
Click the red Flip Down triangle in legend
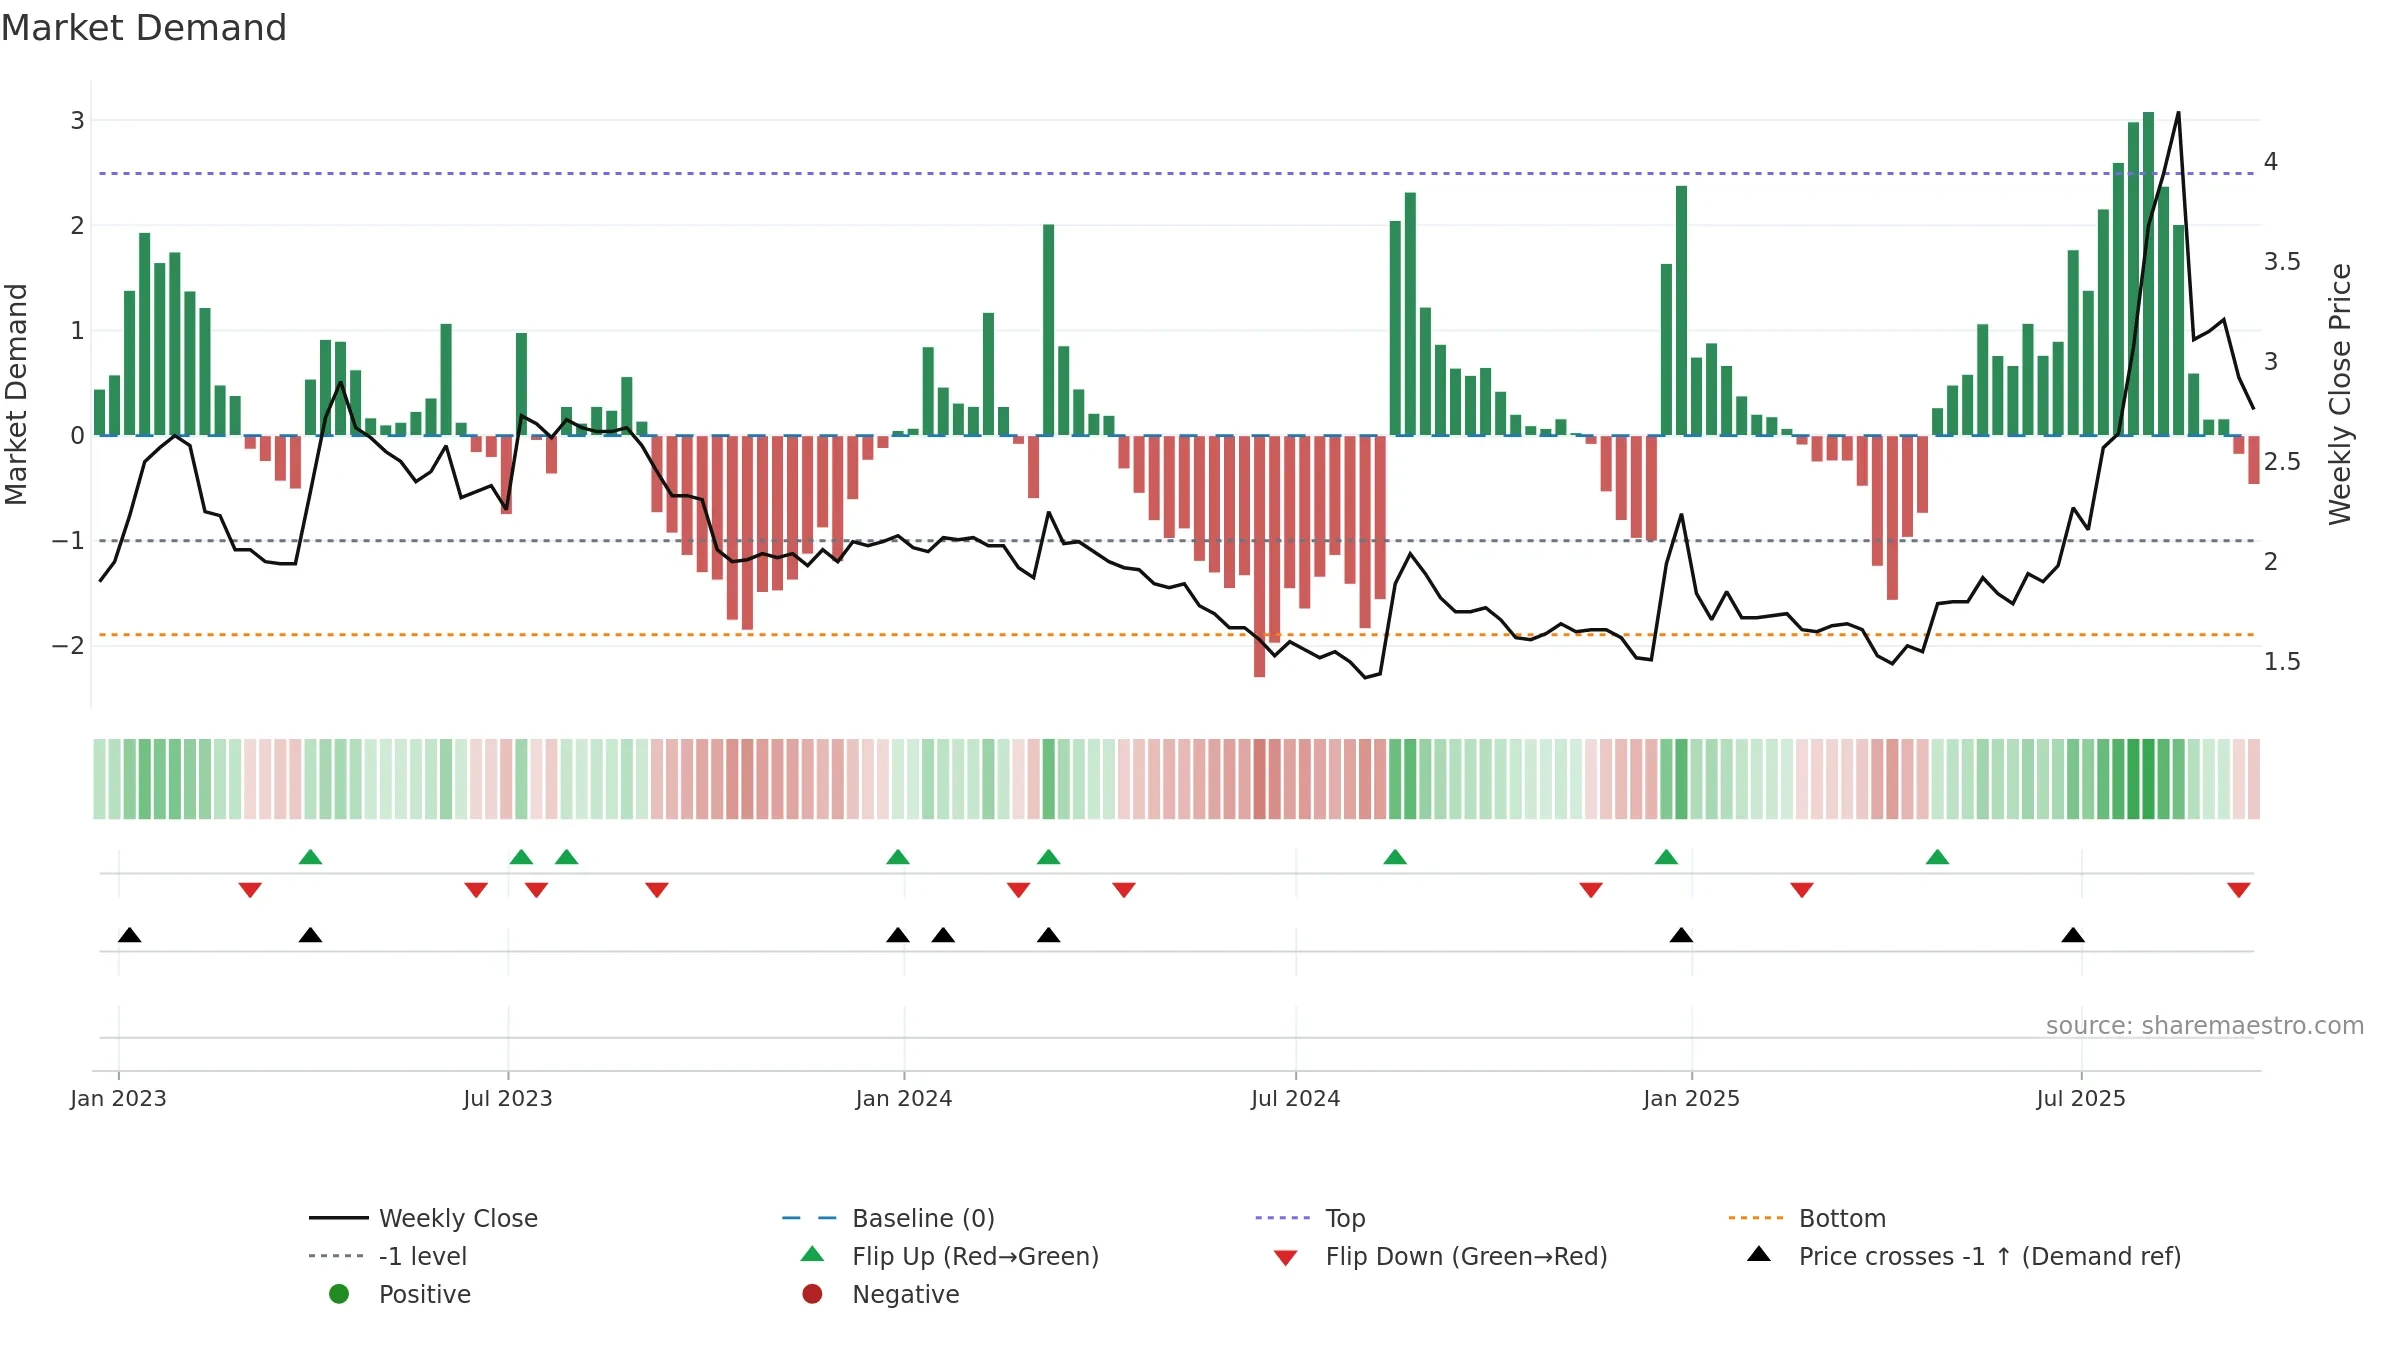1286,1258
